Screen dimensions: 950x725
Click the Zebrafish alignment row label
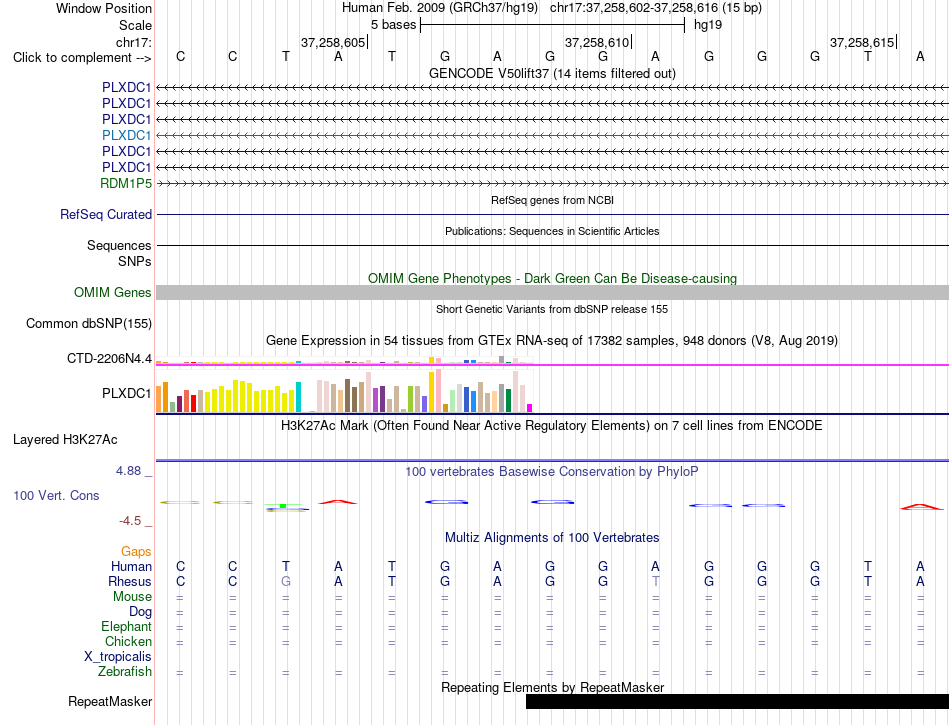[x=125, y=672]
